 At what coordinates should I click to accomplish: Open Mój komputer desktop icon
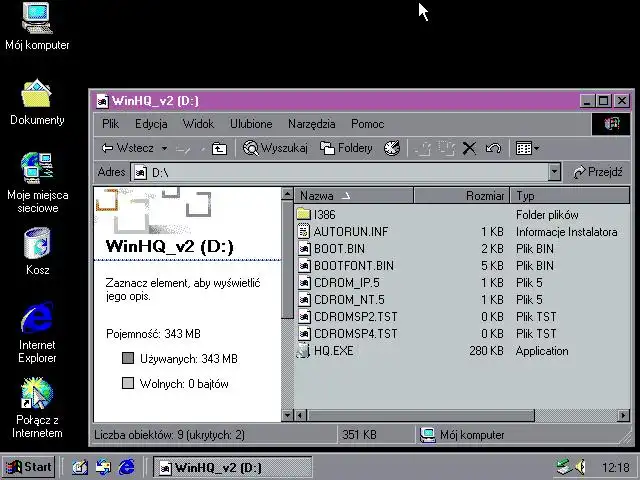[x=37, y=27]
